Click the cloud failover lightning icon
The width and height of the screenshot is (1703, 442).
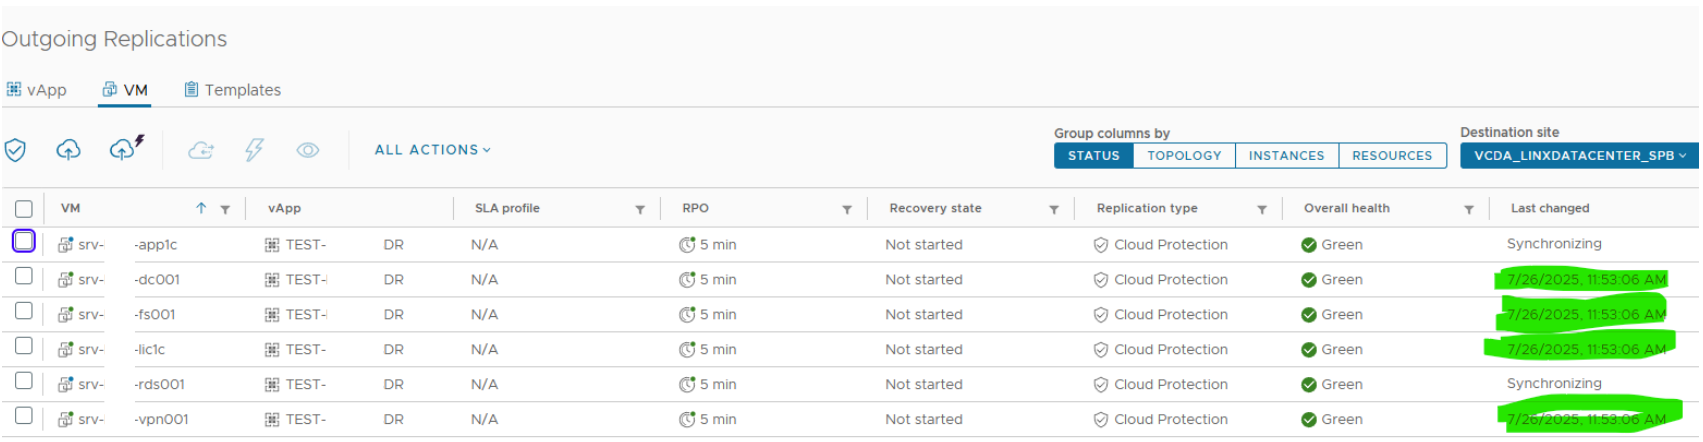[x=125, y=148]
